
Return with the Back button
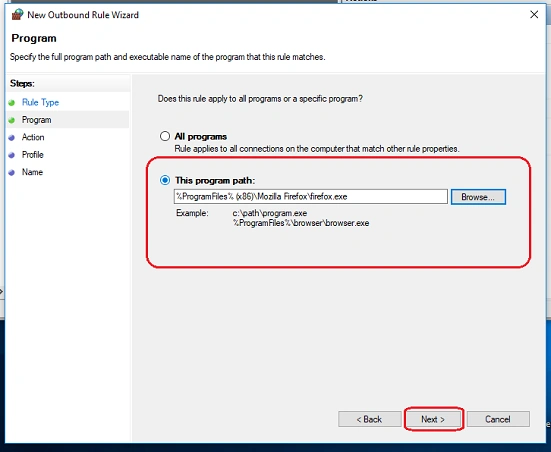[370, 419]
